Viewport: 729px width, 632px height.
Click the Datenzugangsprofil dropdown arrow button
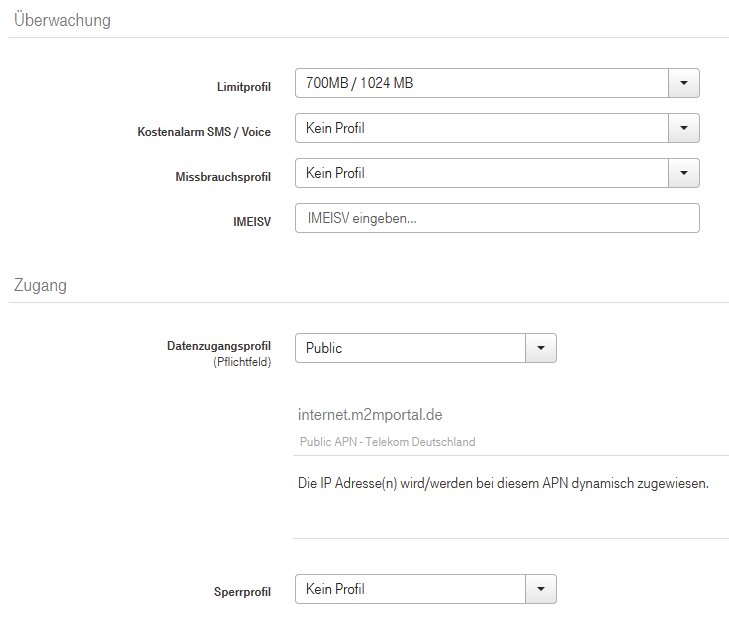click(541, 348)
